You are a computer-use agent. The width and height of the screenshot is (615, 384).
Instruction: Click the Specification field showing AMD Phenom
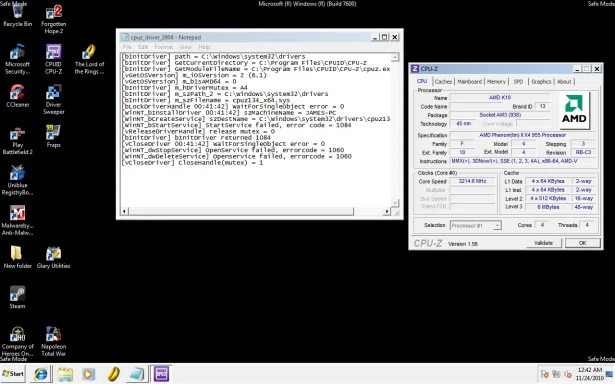(x=522, y=135)
